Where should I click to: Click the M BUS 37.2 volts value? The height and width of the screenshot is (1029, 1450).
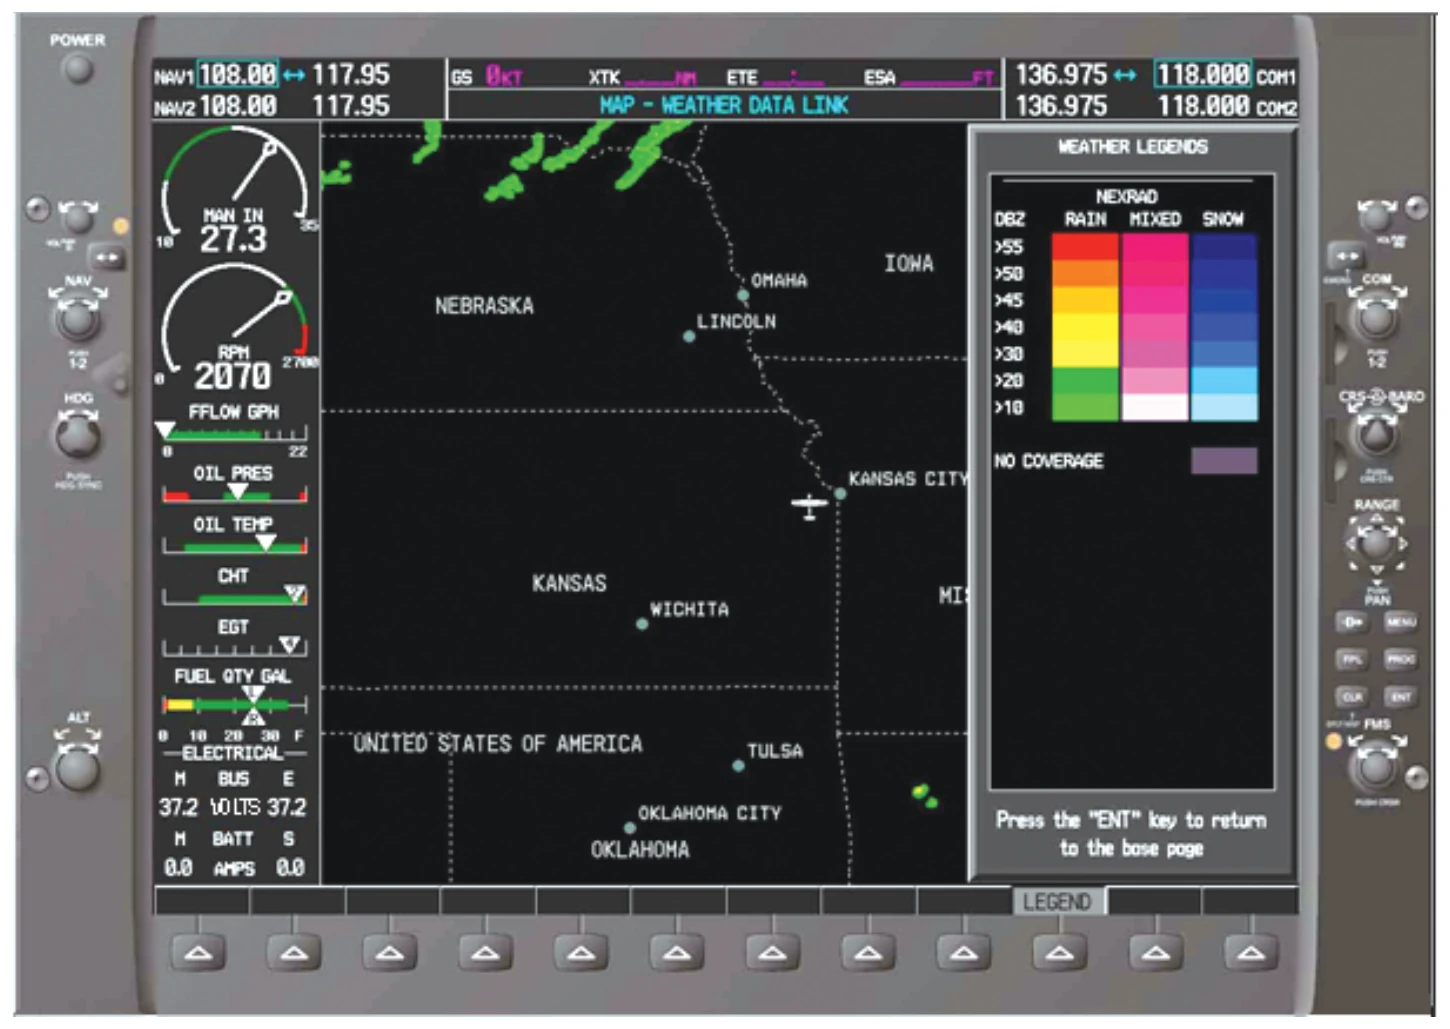[178, 807]
